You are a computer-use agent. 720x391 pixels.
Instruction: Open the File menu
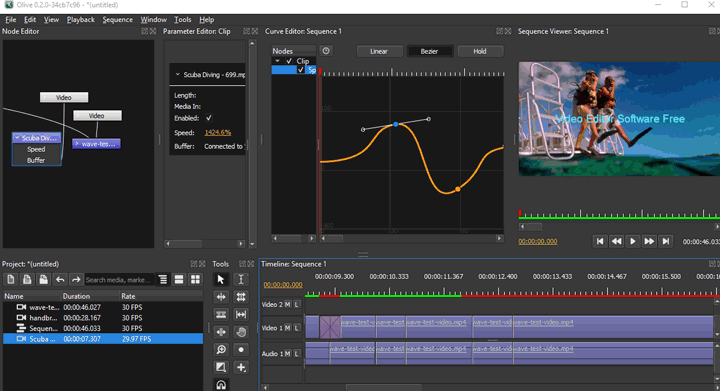(11, 20)
